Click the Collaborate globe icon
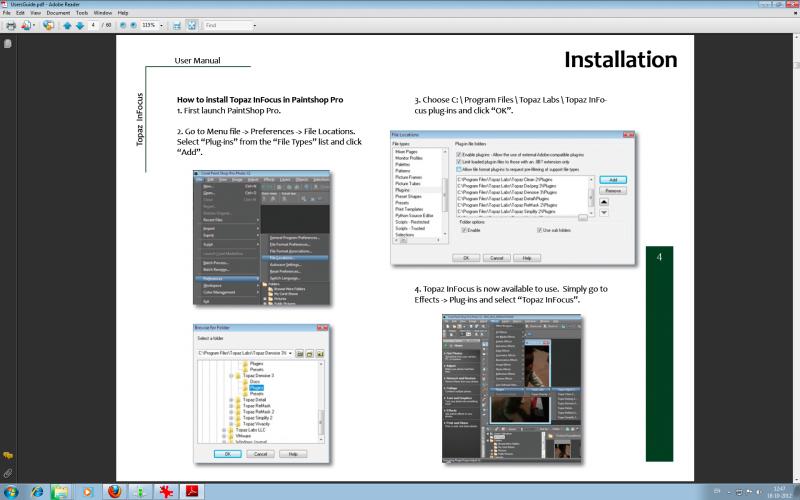This screenshot has height=500, width=800. (x=48, y=25)
